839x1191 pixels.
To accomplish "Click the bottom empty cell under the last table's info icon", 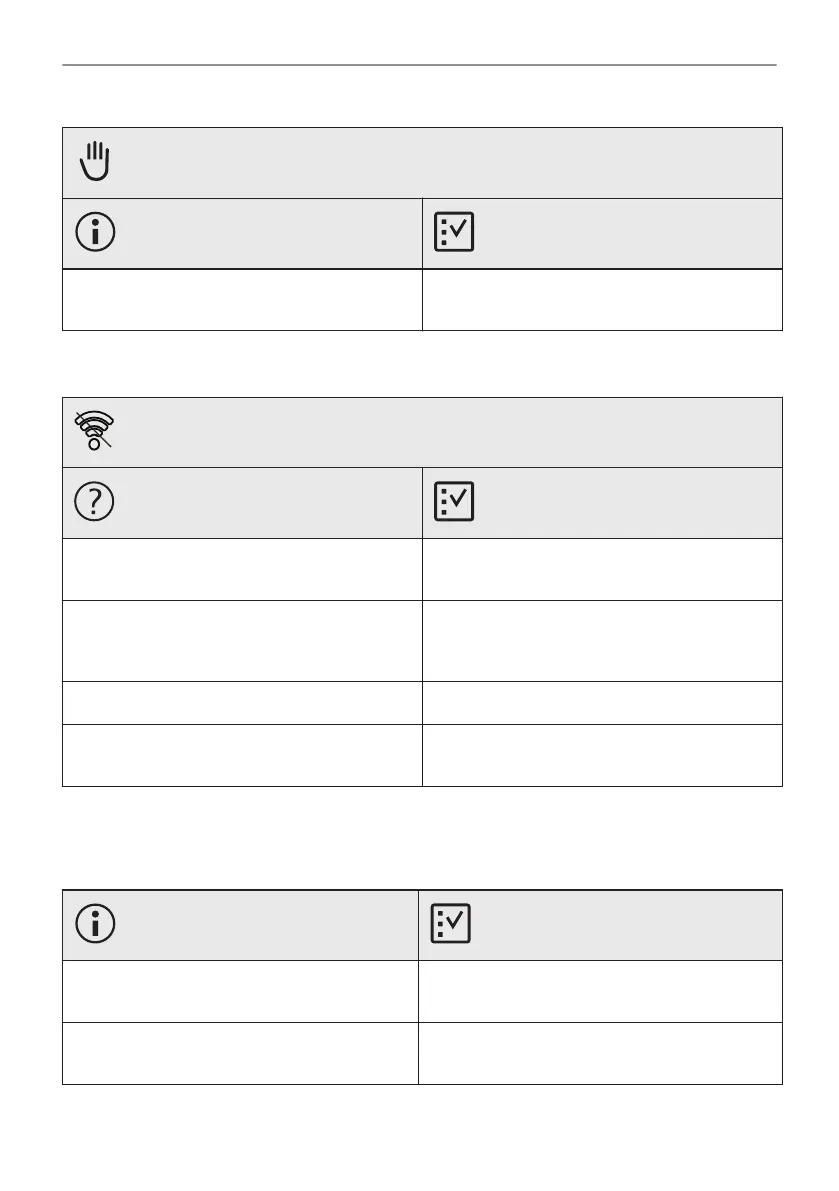I will point(240,1053).
